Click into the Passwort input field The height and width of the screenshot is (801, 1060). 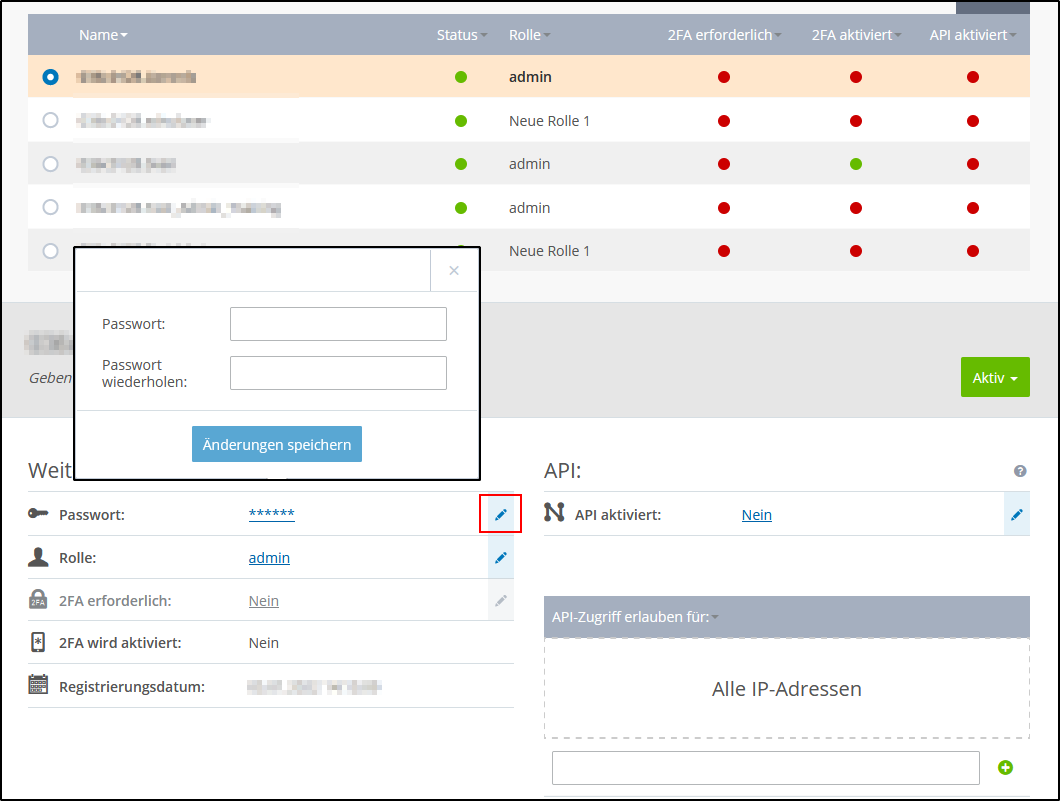(x=338, y=324)
